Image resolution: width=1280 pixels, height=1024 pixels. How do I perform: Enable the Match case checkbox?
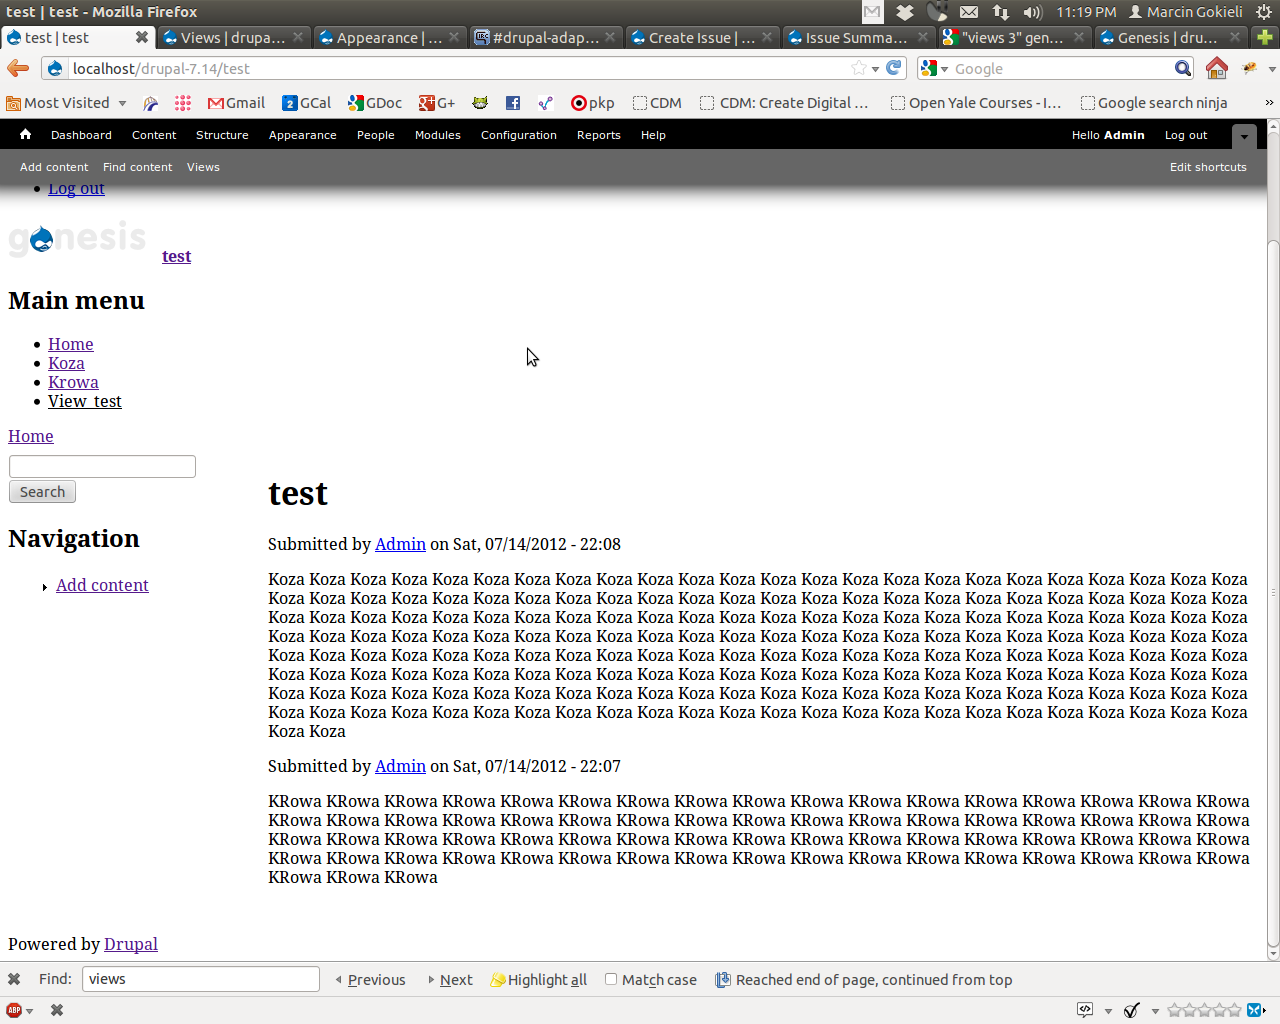(x=611, y=979)
